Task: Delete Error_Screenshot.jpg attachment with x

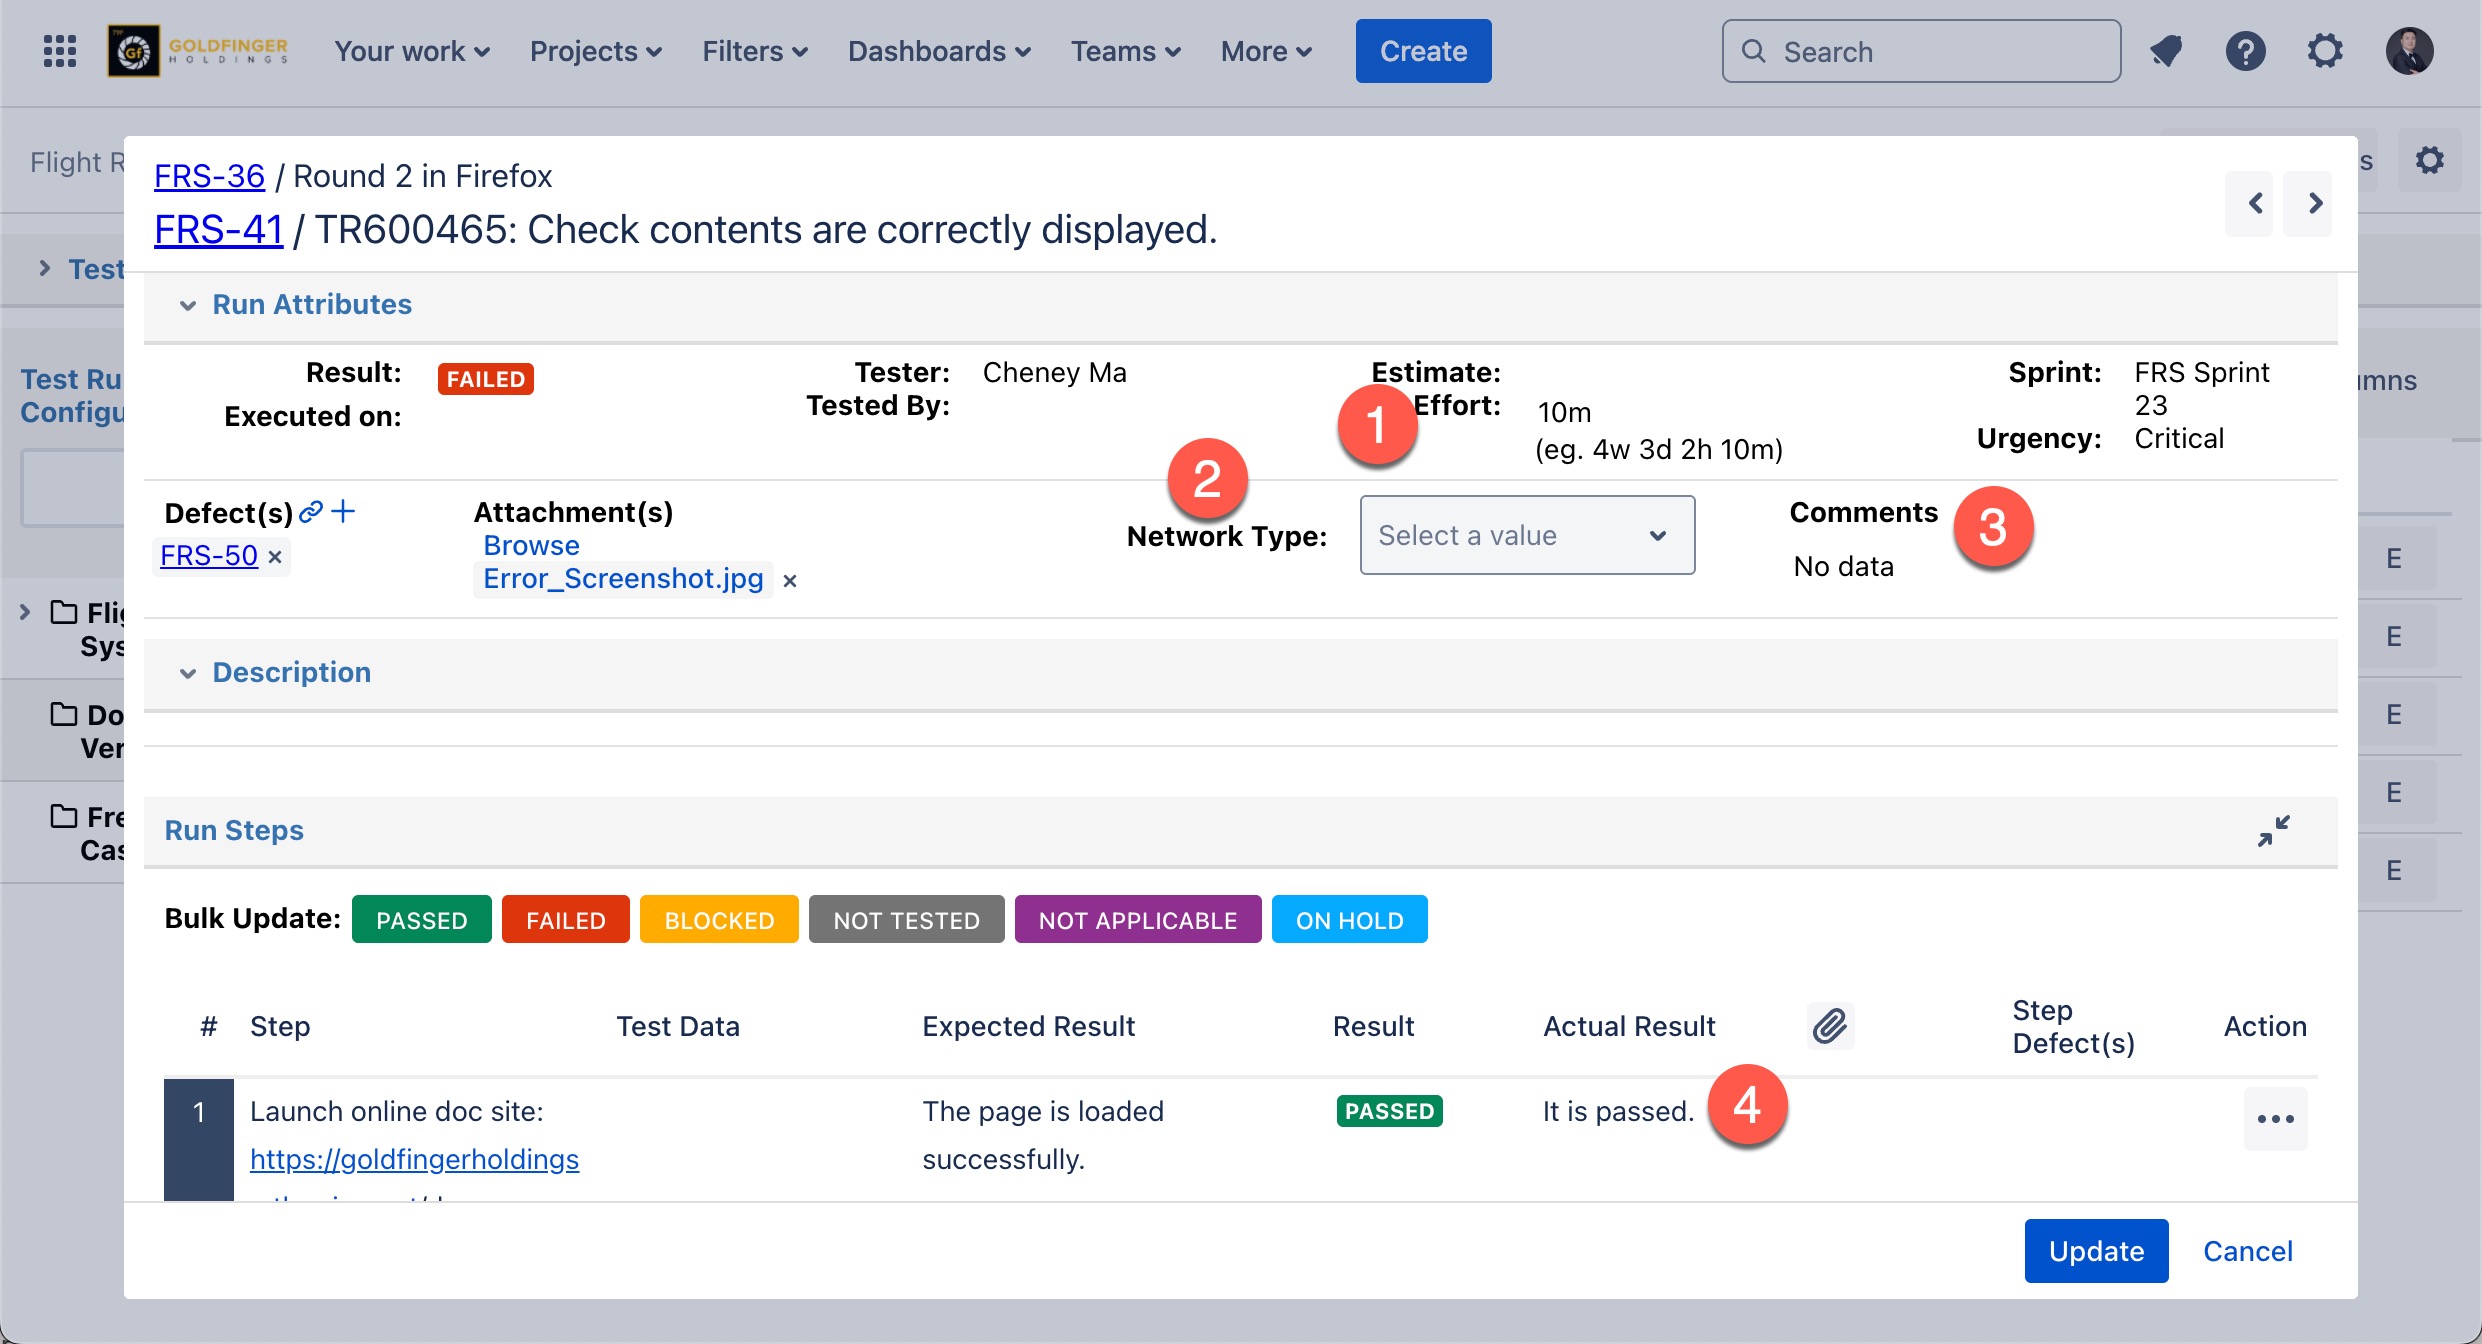Action: [x=790, y=581]
